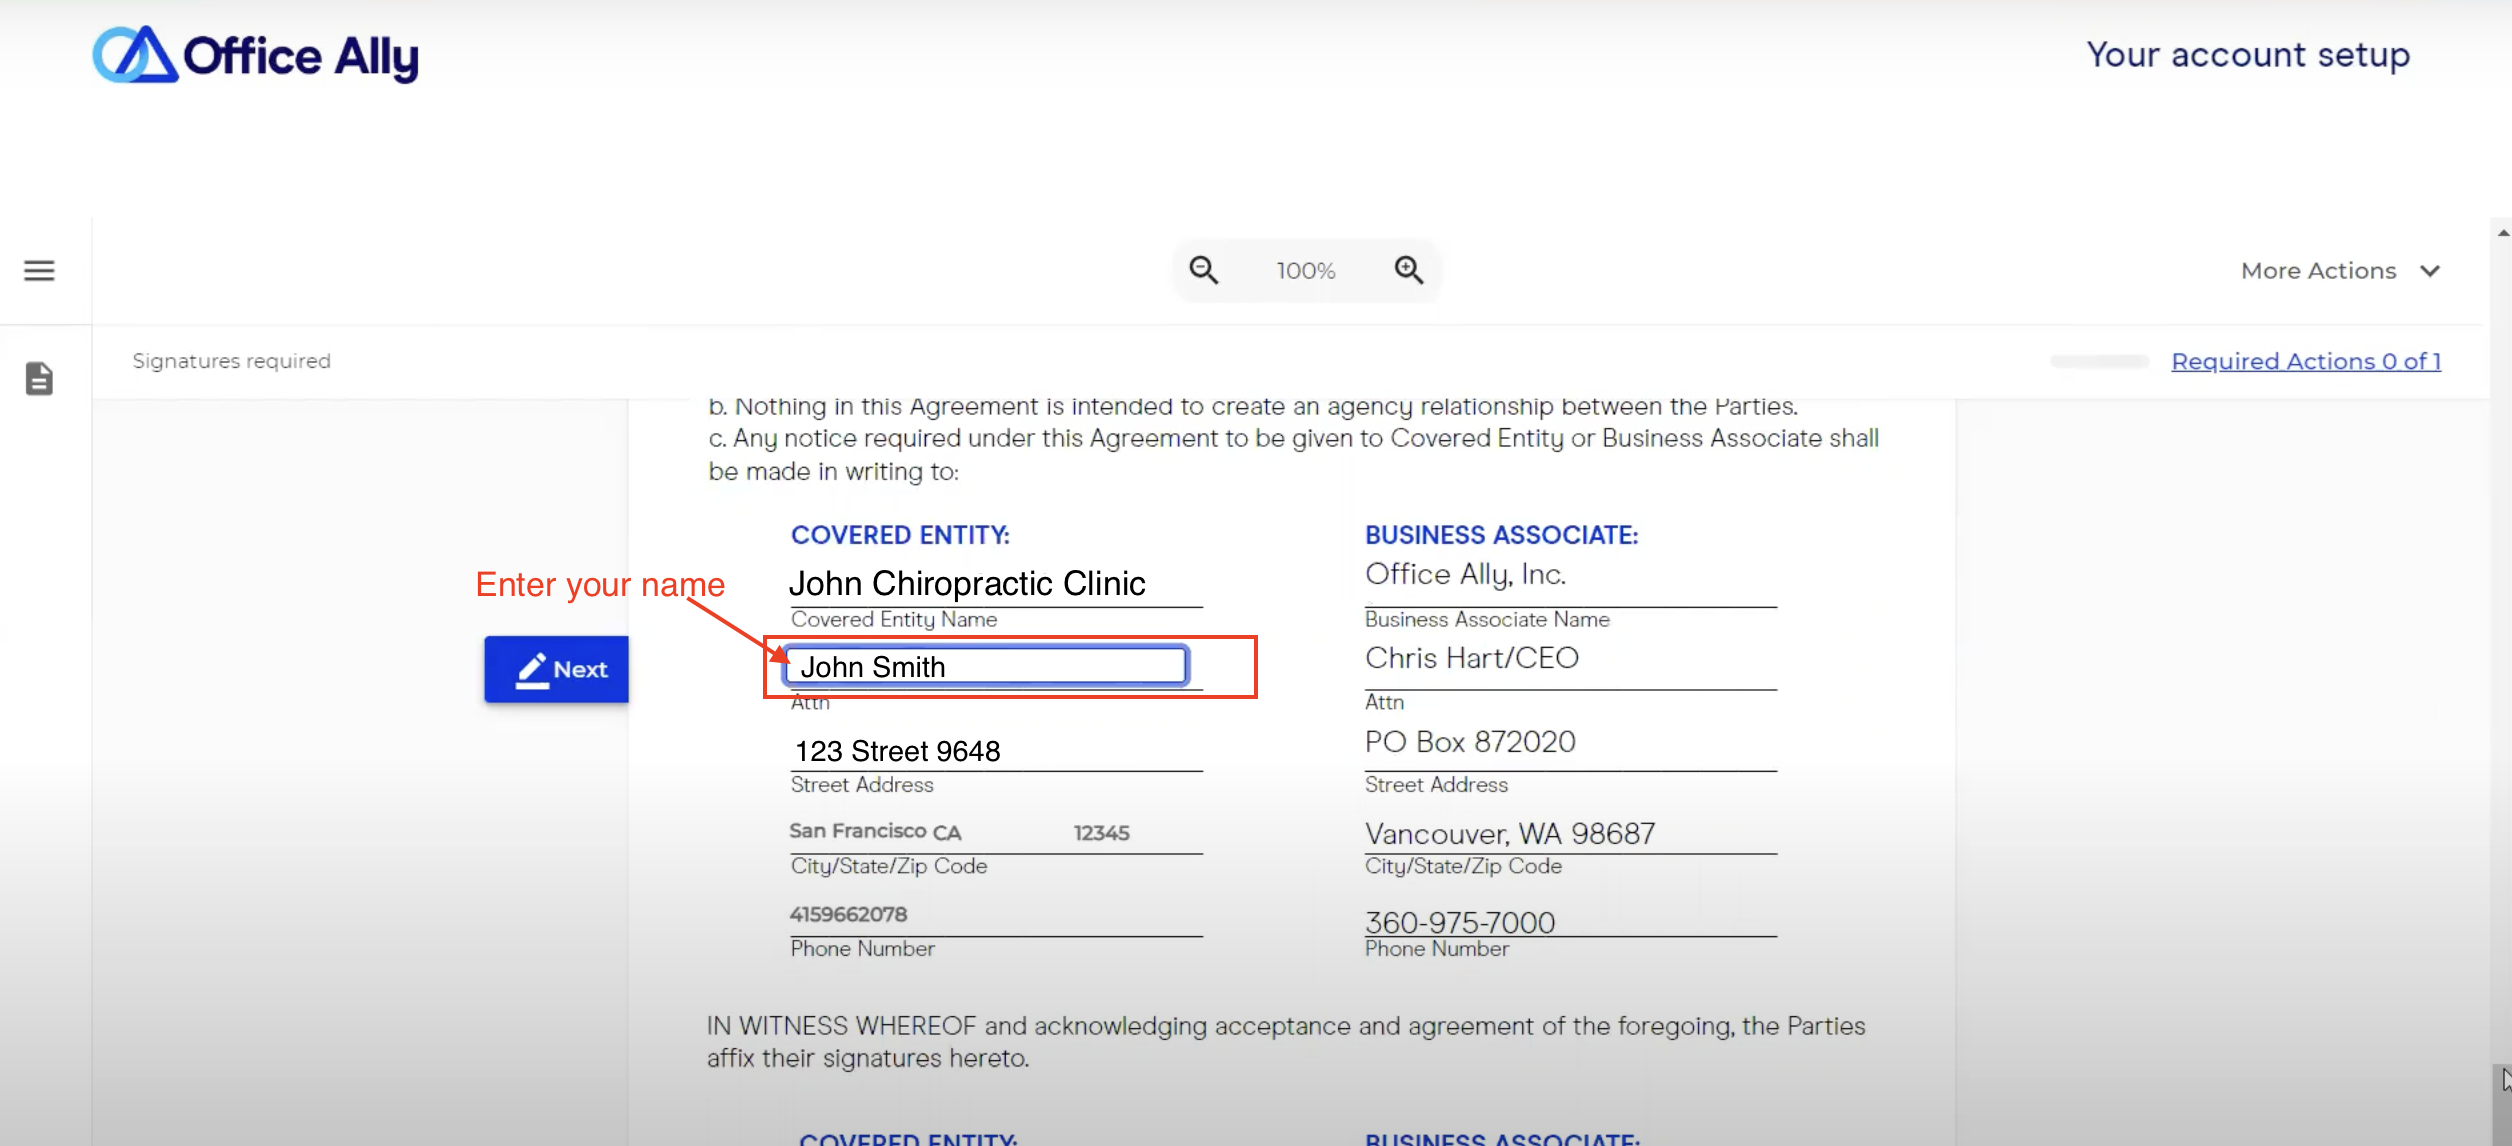
Task: Click the Vancouver, WA 98687 text
Action: 1510,834
